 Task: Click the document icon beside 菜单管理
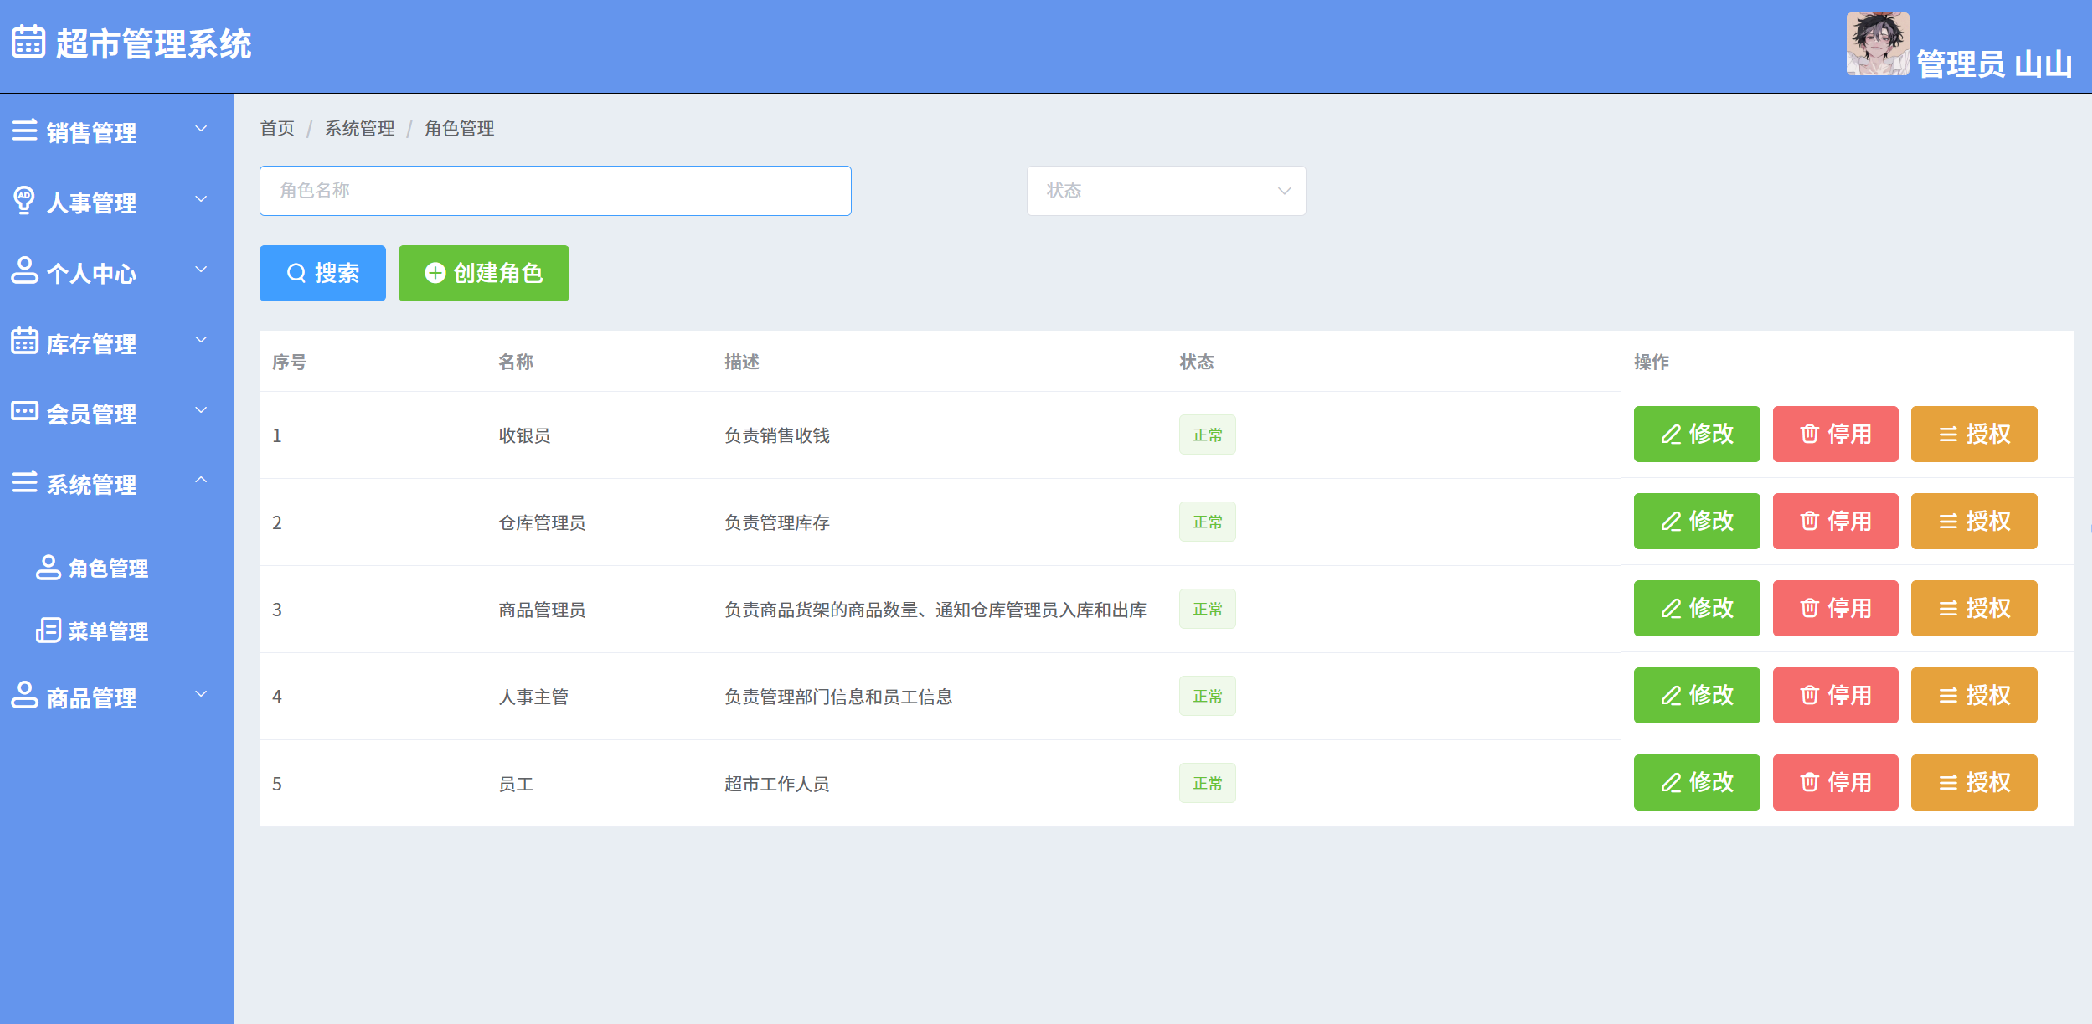click(48, 631)
